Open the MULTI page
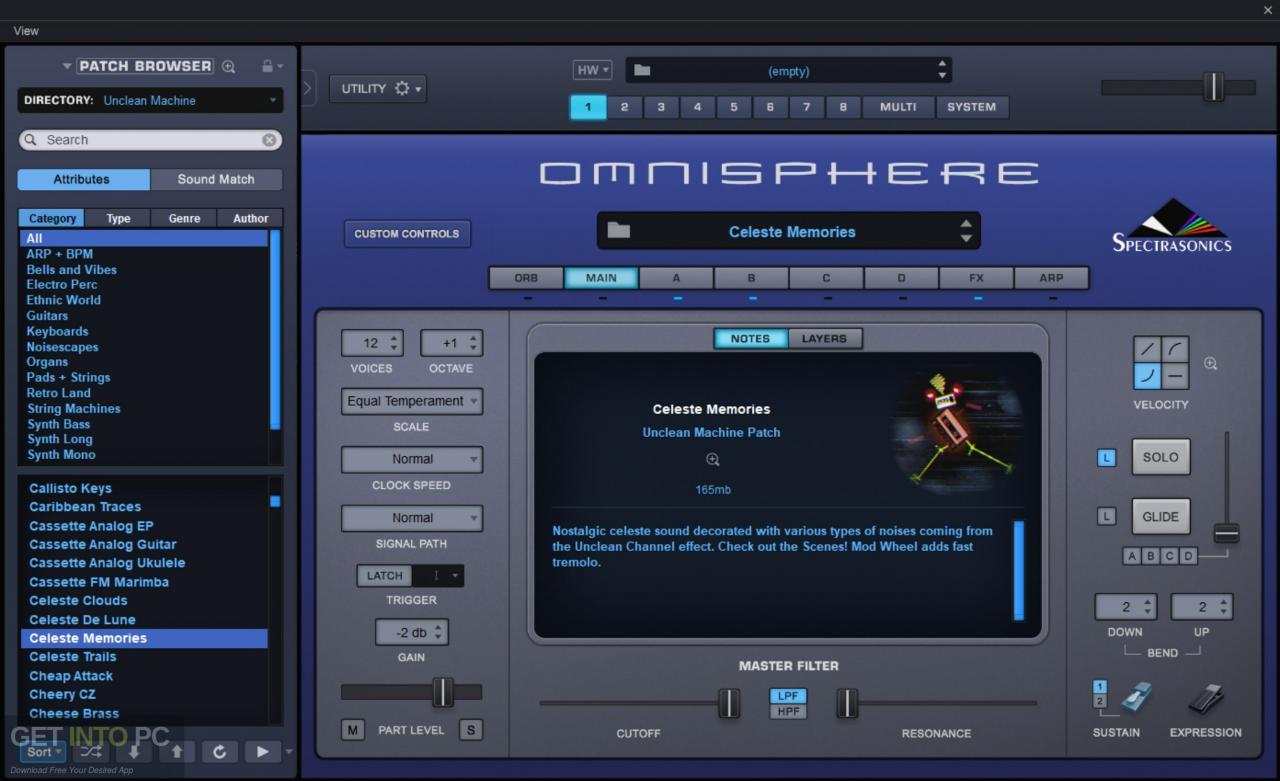1280x781 pixels. pyautogui.click(x=898, y=107)
